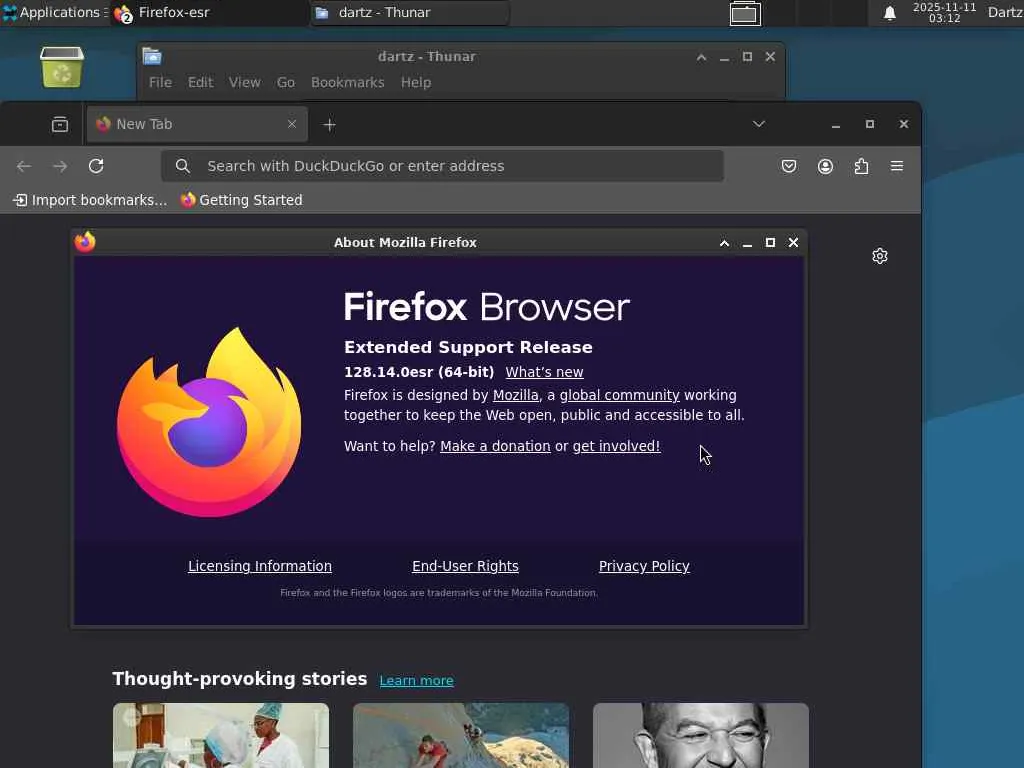Screen dimensions: 1024x768
Task: Click the Firefox logo icon in About titlebar
Action: [x=85, y=242]
